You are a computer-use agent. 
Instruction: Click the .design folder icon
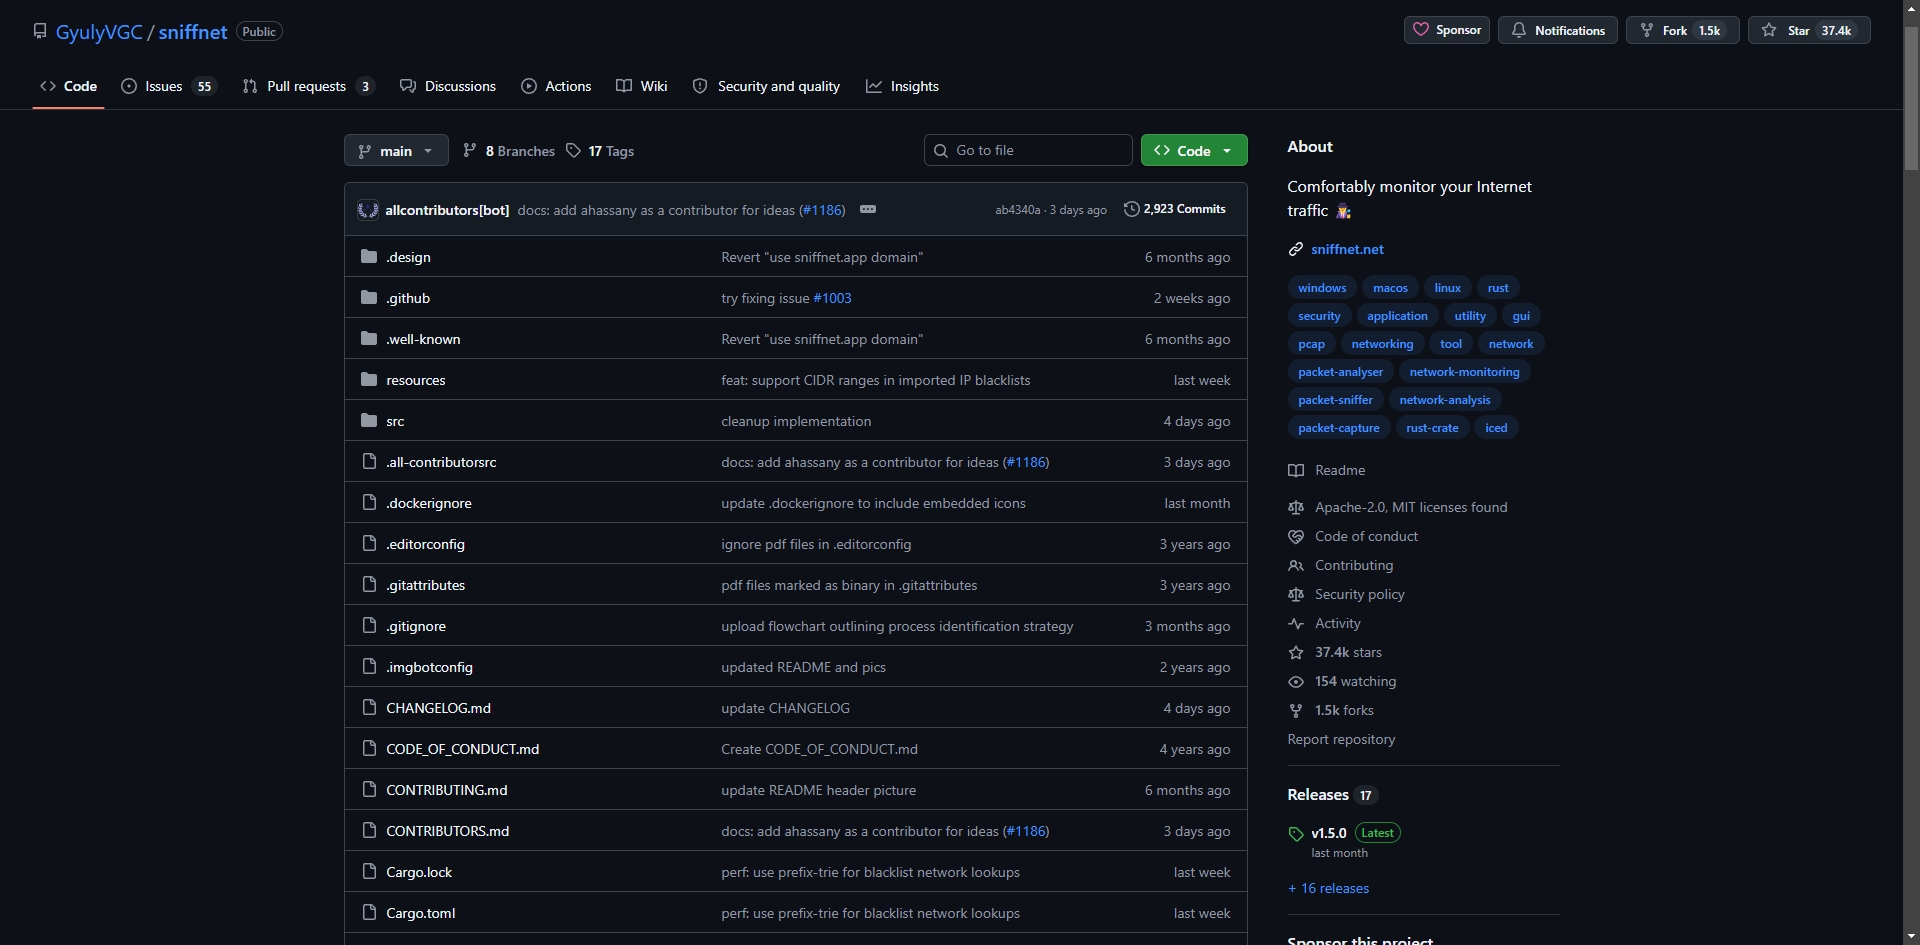tap(369, 256)
